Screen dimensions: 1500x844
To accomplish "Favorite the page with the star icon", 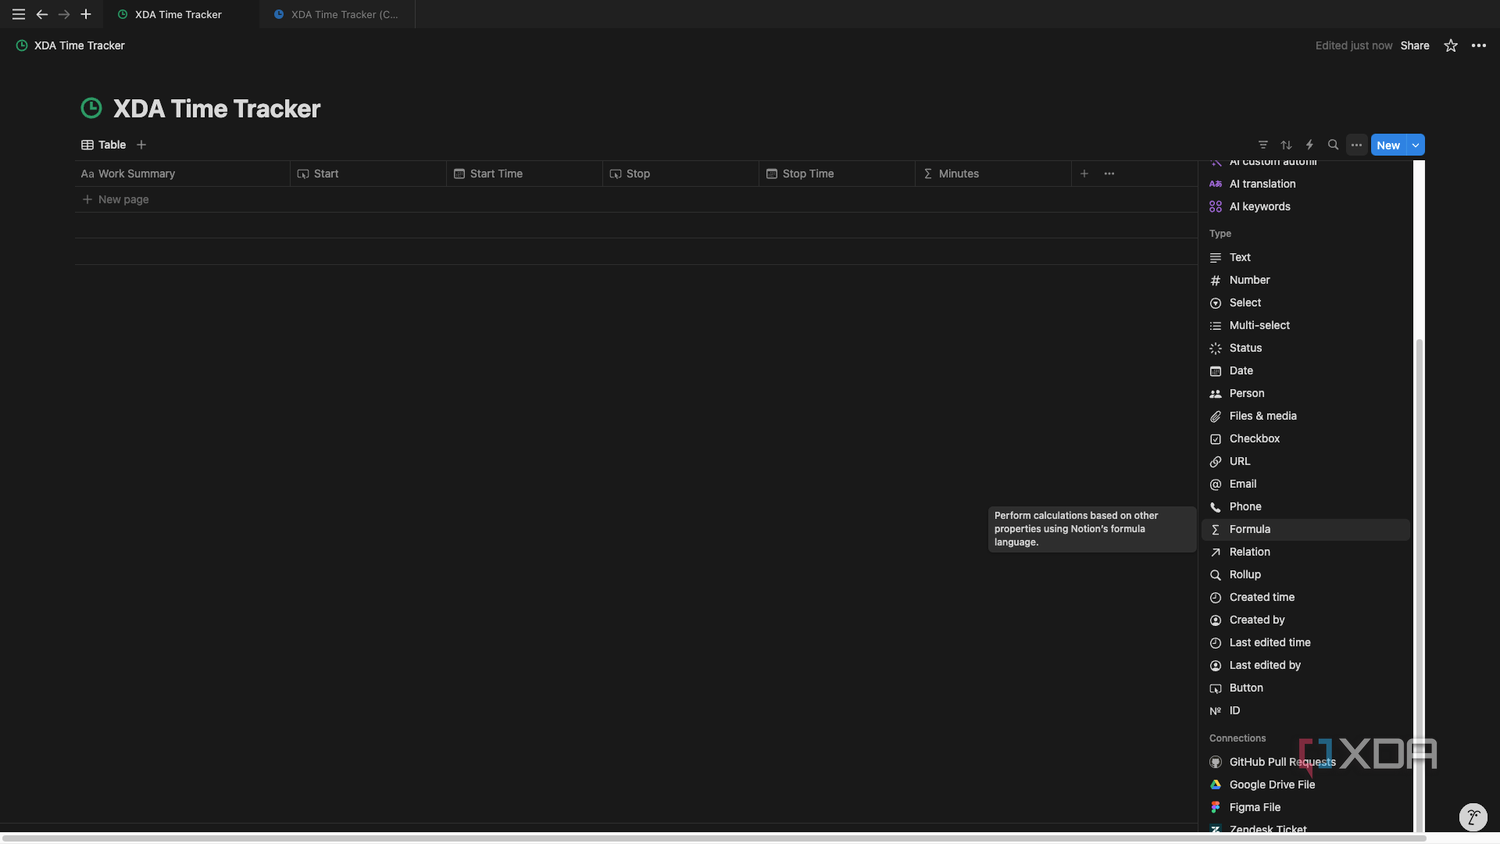I will pos(1451,46).
